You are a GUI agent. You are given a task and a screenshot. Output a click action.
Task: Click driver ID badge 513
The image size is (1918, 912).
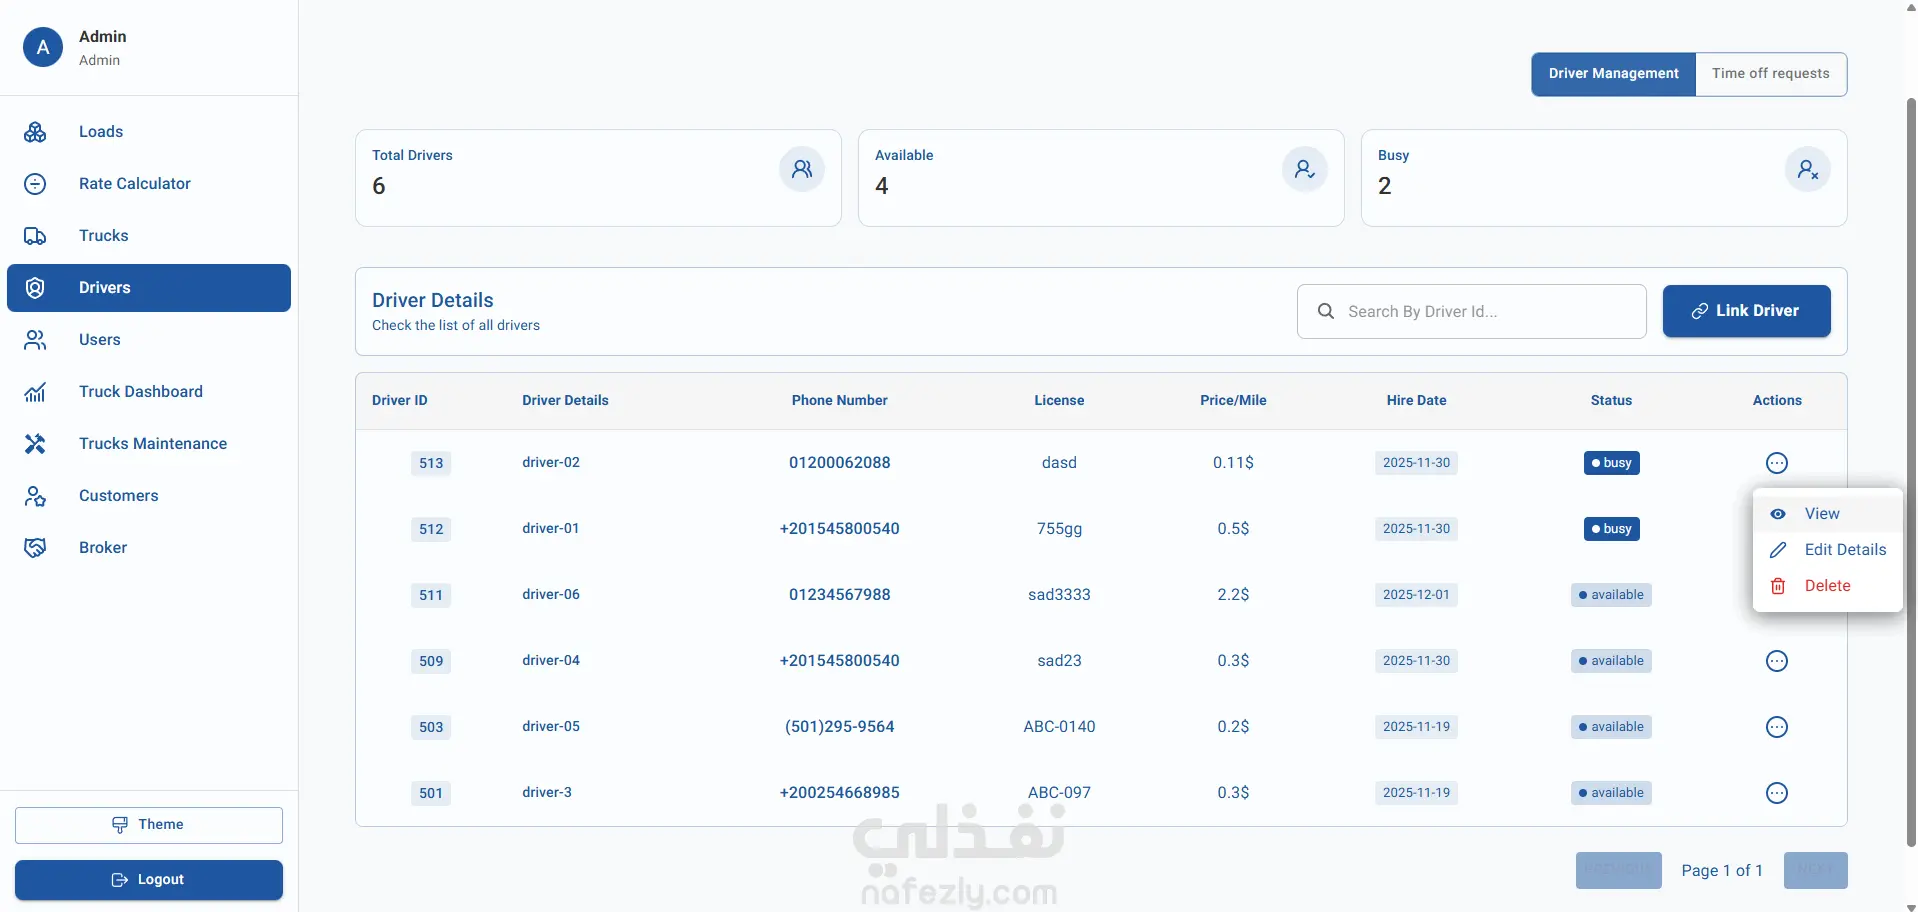tap(431, 463)
